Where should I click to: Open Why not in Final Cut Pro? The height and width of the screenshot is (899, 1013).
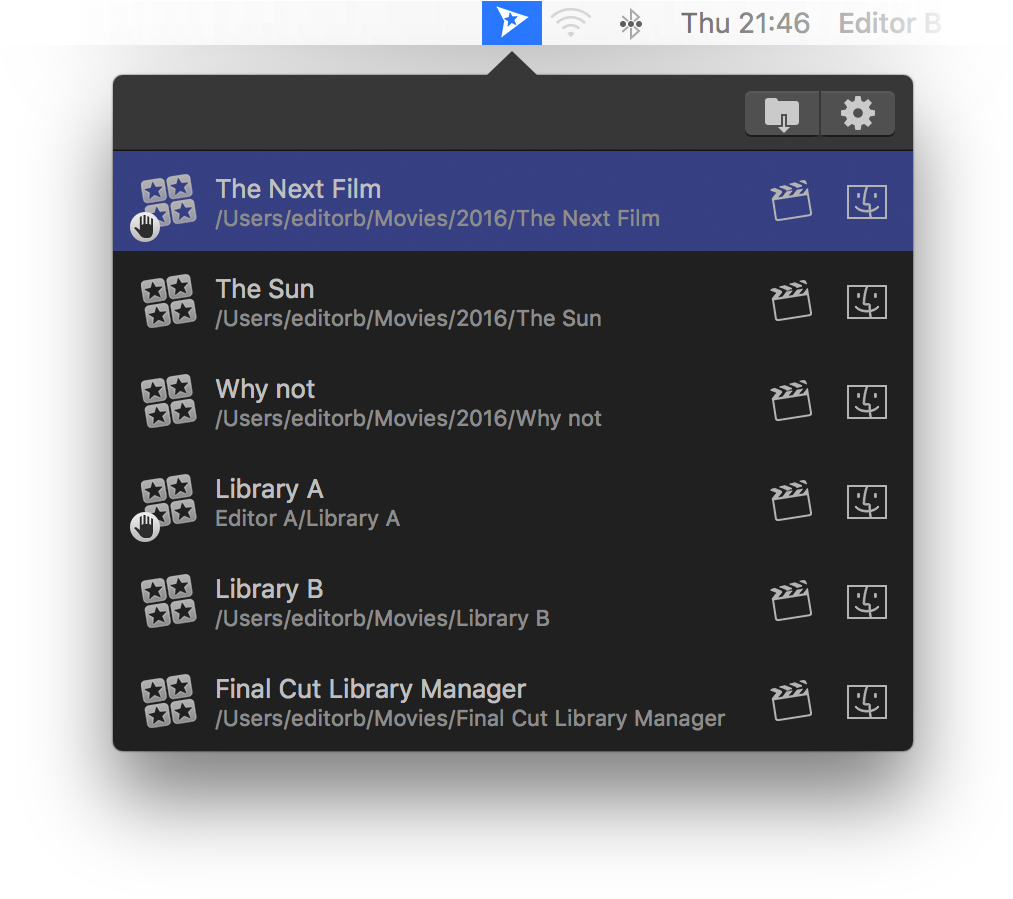point(791,400)
